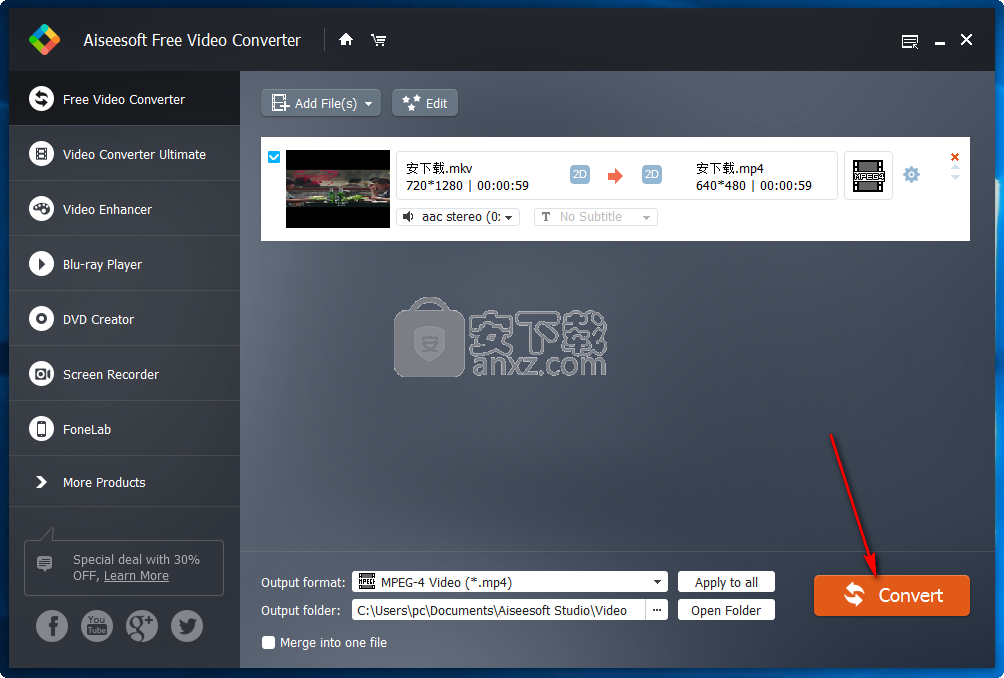Open Output format dropdown
The image size is (1004, 678).
point(510,582)
